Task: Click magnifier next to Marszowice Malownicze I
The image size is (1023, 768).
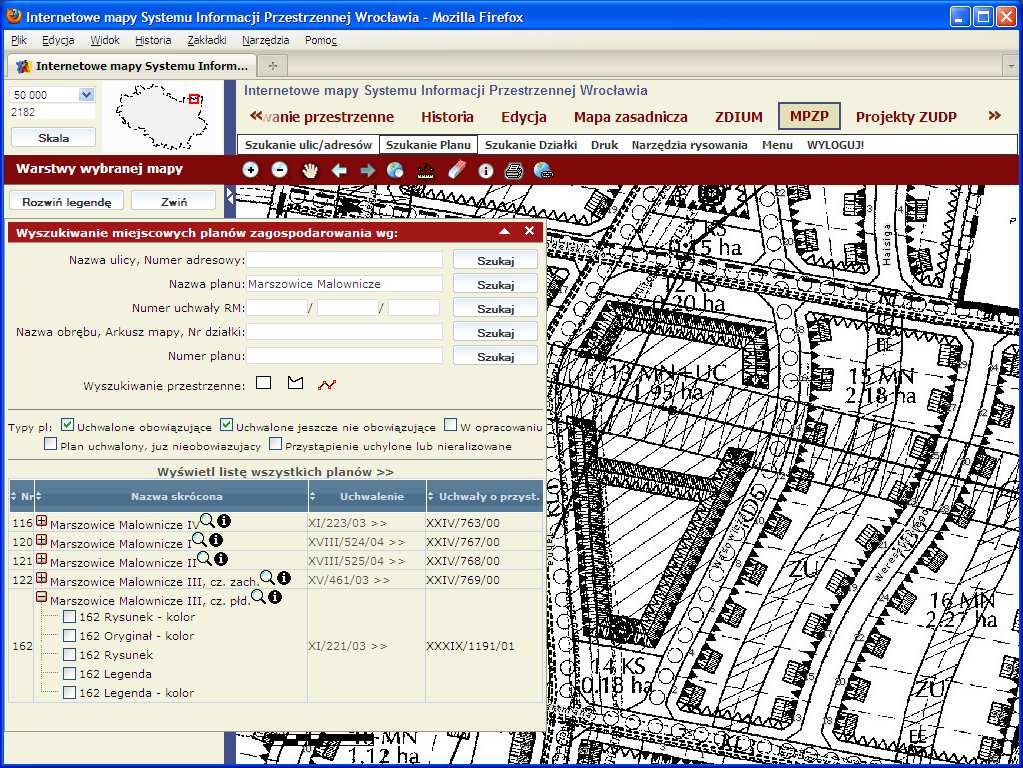Action: 200,539
